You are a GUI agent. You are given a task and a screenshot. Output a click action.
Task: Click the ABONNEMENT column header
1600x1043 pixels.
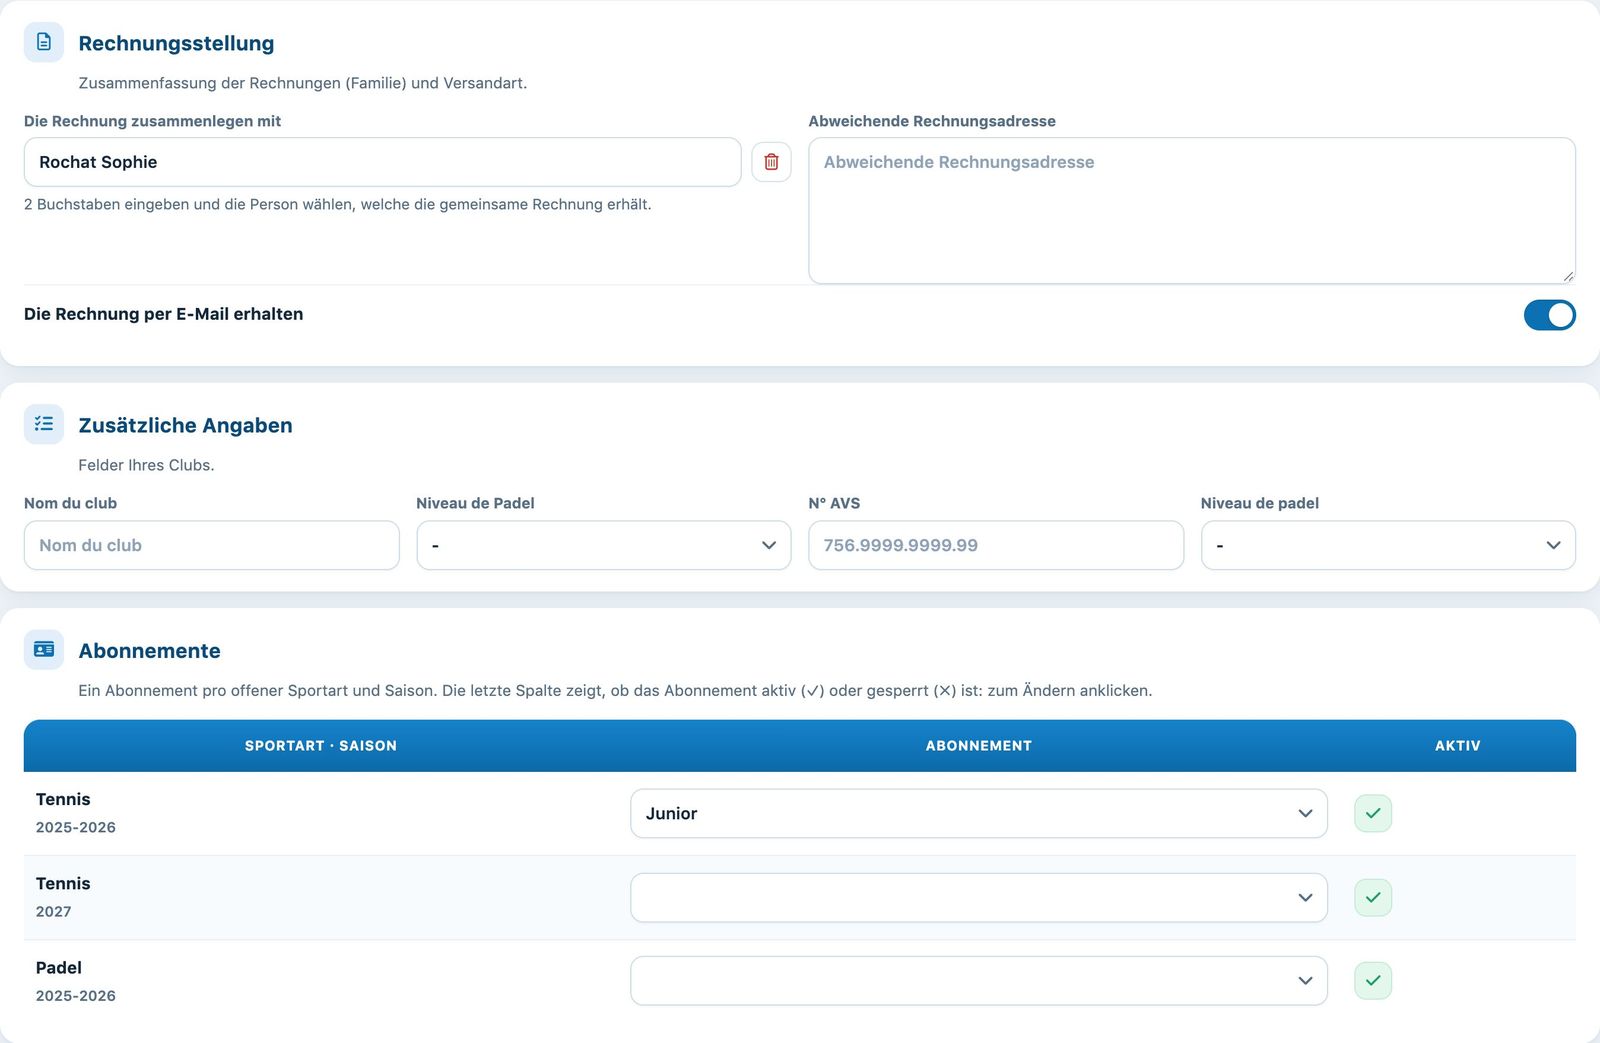pyautogui.click(x=979, y=746)
